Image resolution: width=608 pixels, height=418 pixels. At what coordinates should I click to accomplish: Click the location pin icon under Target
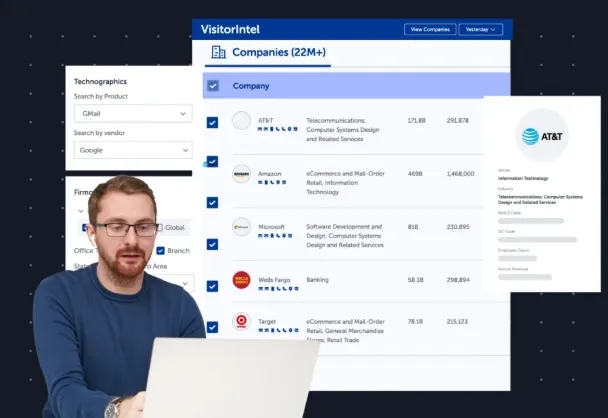290,330
